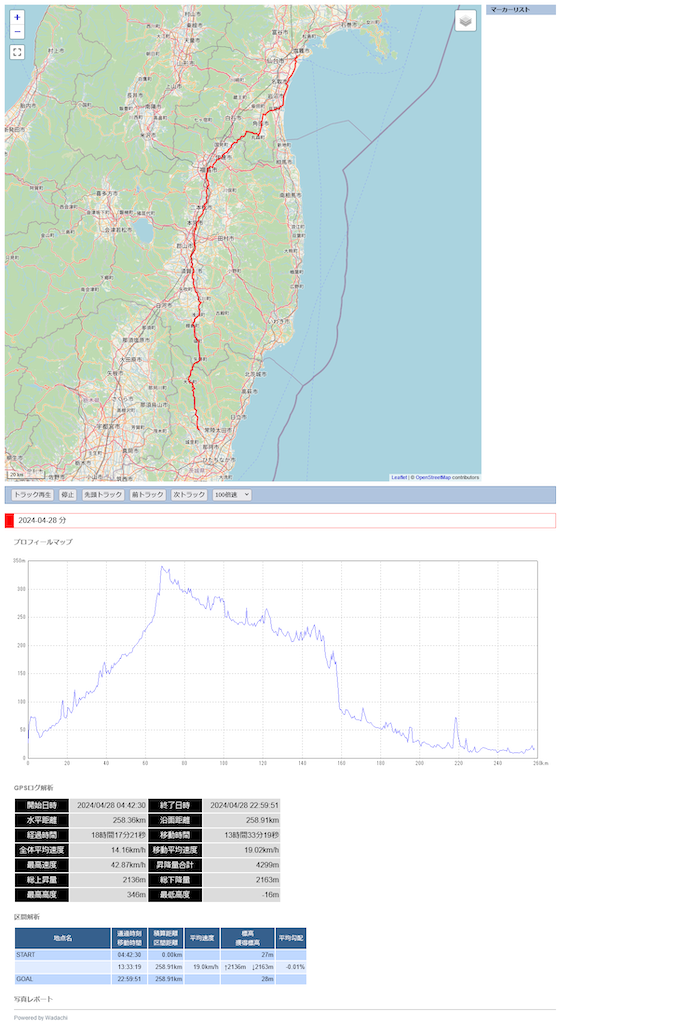The height and width of the screenshot is (1024, 689).
Task: Click the 最高速度 label cell
Action: click(42, 865)
